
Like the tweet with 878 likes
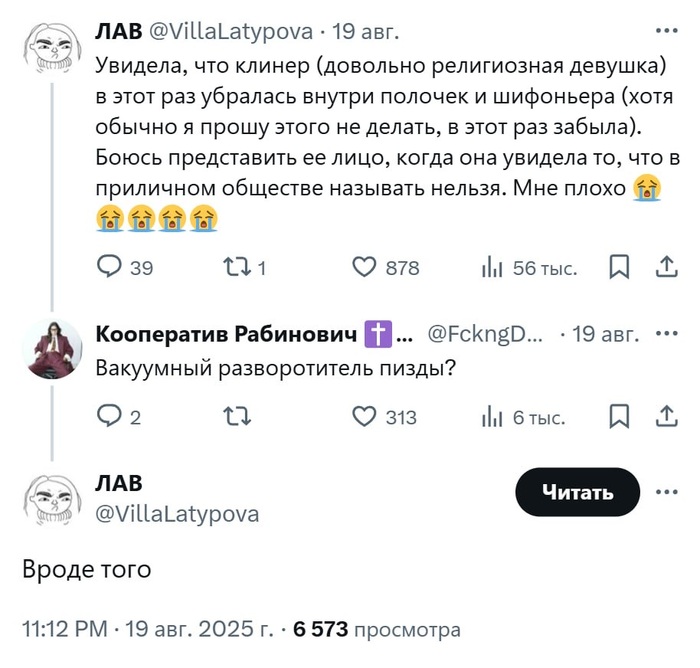coord(386,267)
